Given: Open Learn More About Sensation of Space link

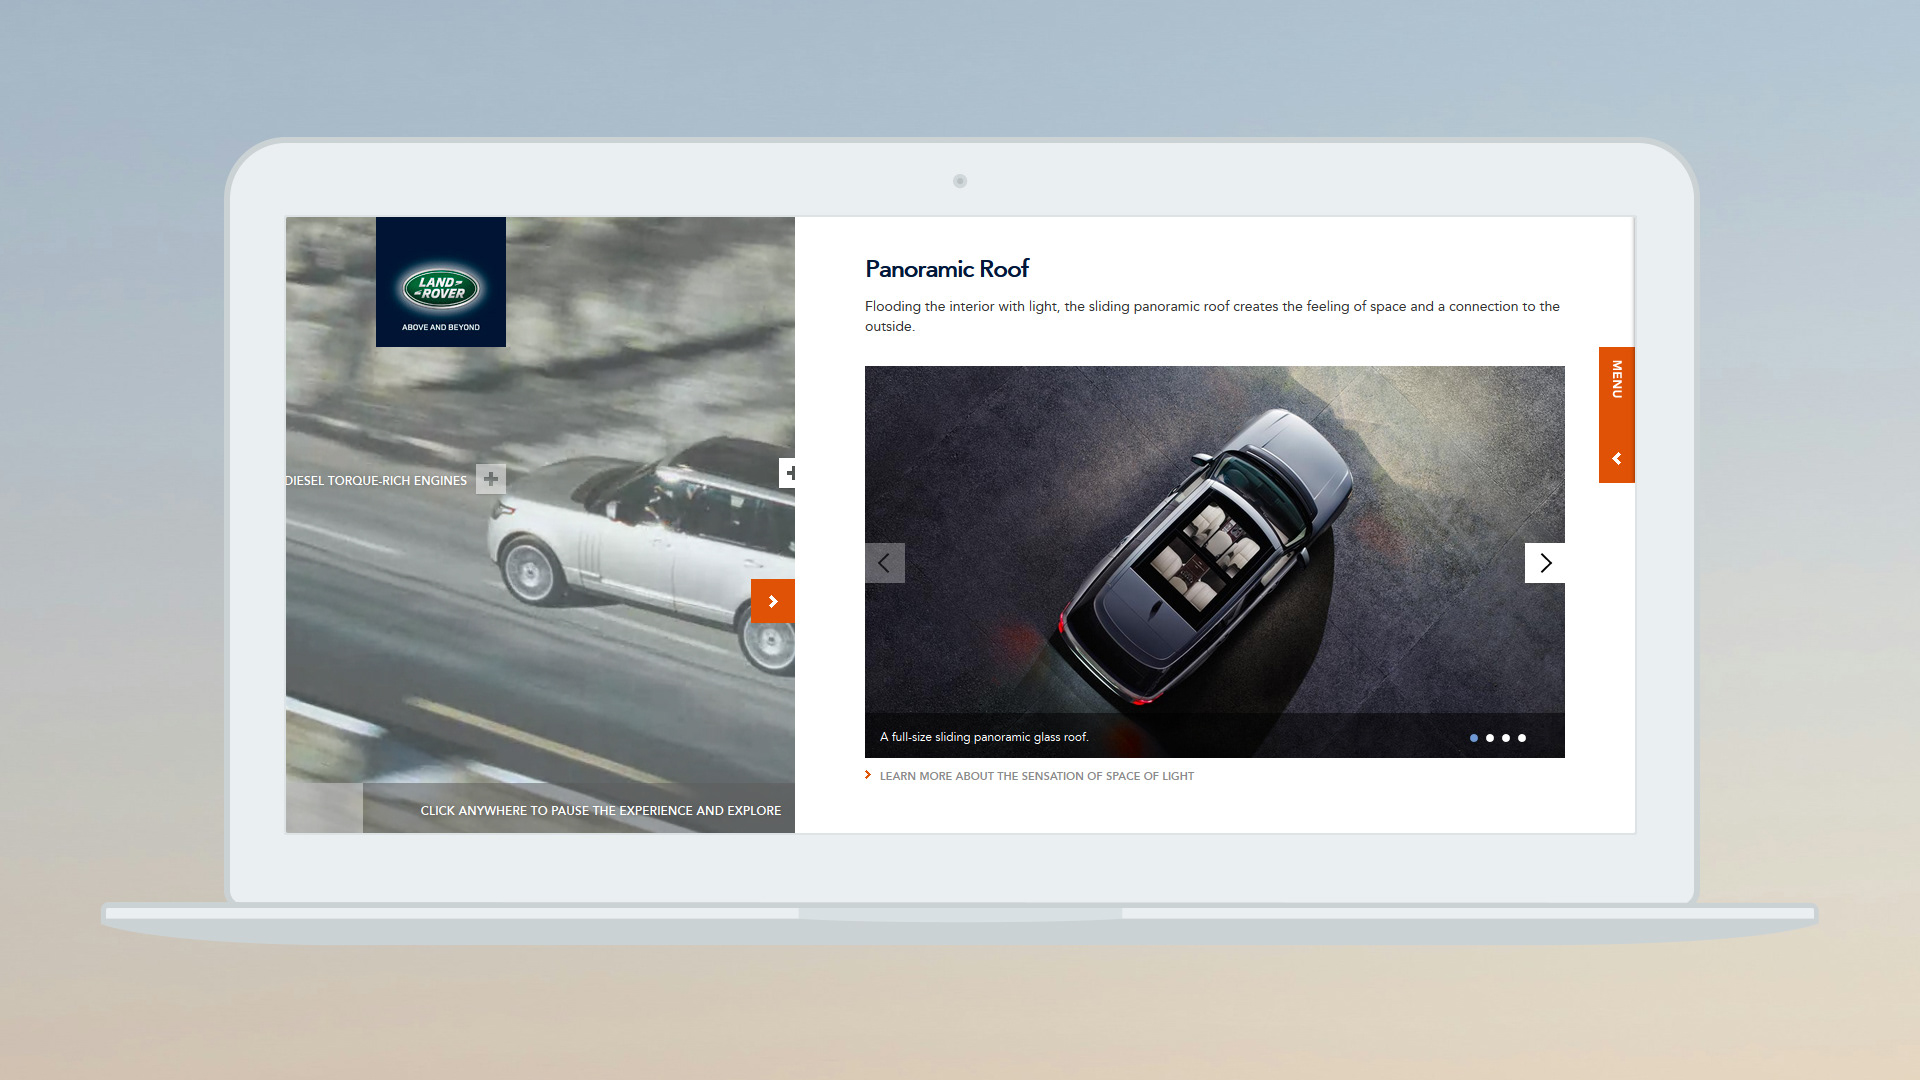Looking at the screenshot, I should coord(1036,776).
